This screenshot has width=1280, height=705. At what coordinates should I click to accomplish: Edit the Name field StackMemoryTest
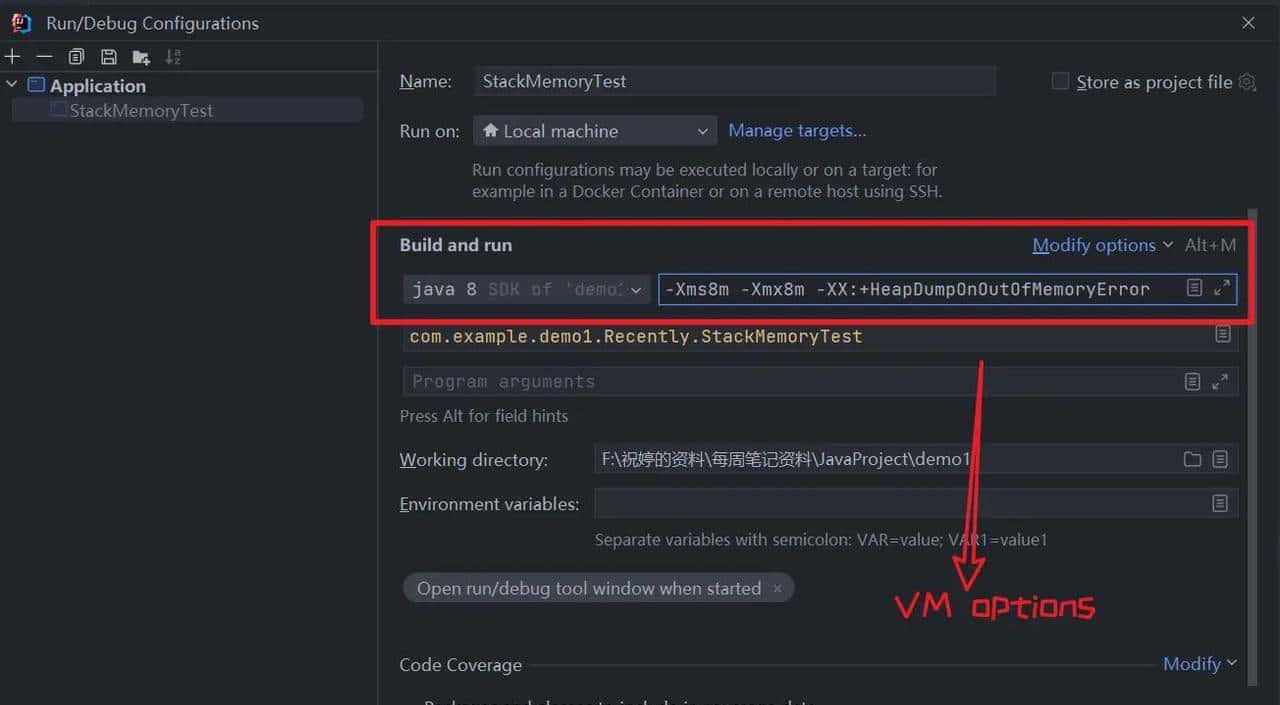click(735, 81)
